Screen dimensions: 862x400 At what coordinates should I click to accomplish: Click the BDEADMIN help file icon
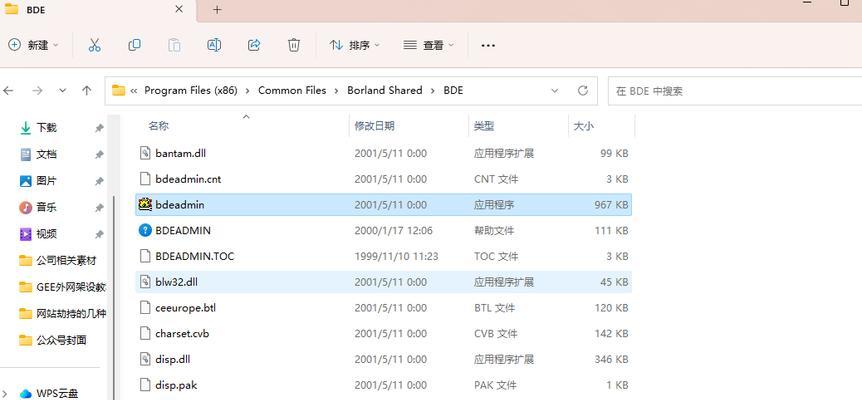[145, 230]
